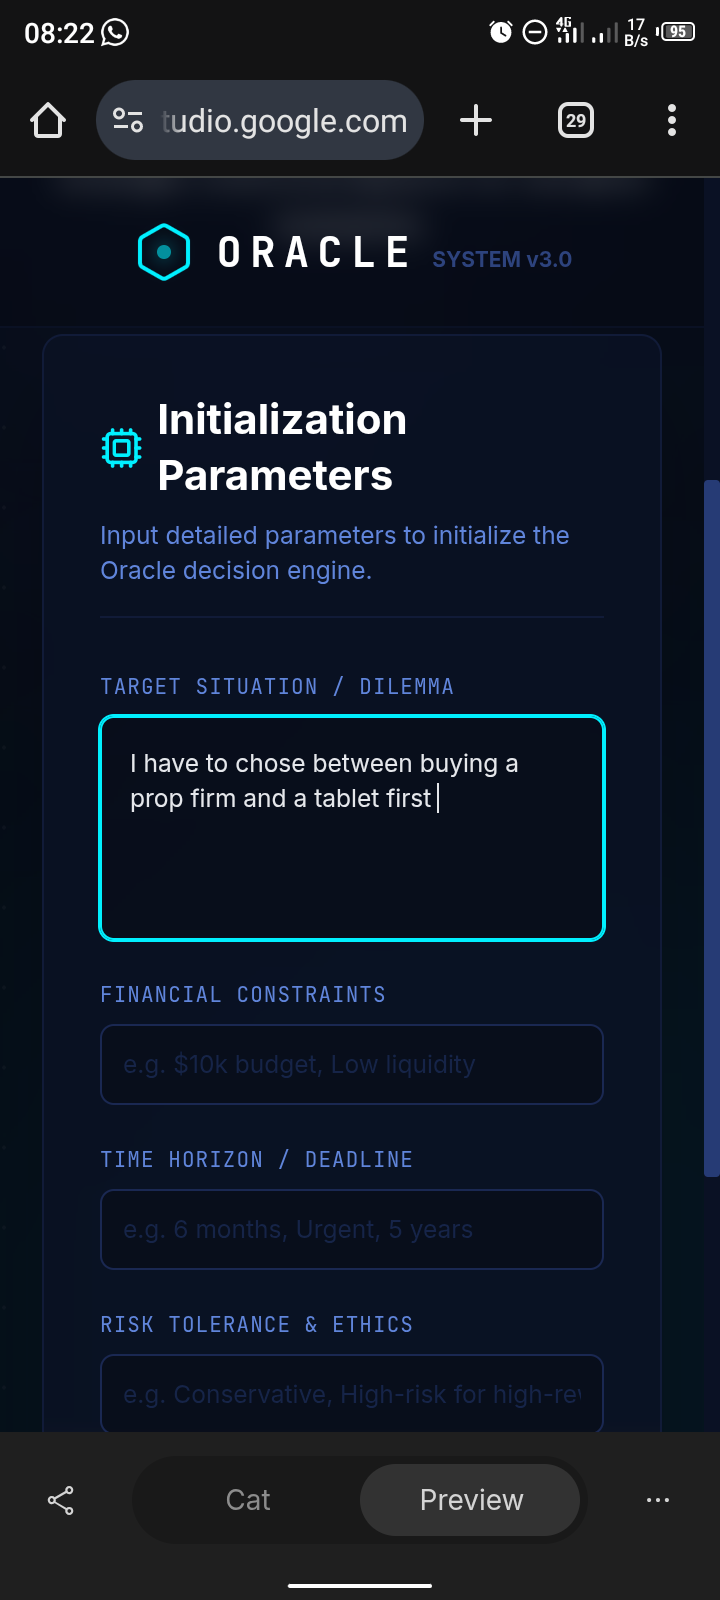Switch to the Preview tab
Image resolution: width=720 pixels, height=1600 pixels.
tap(471, 1500)
